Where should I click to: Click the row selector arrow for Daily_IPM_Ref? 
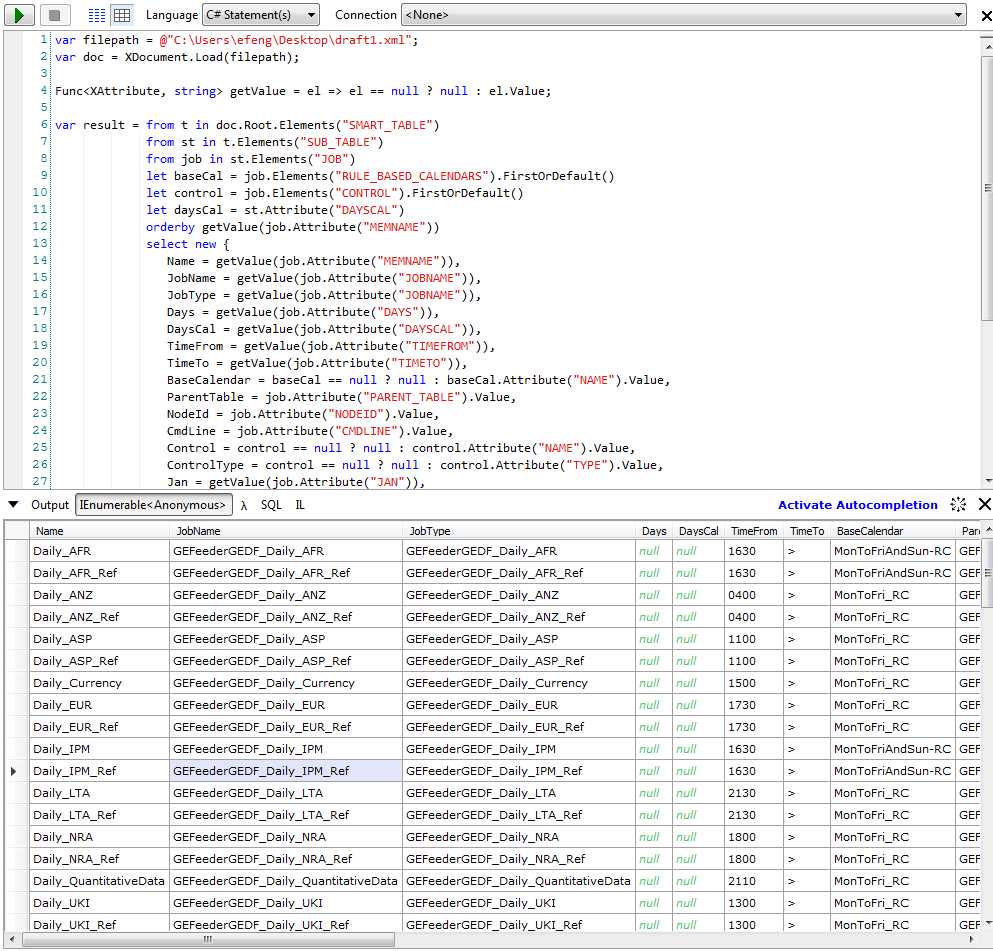14,771
